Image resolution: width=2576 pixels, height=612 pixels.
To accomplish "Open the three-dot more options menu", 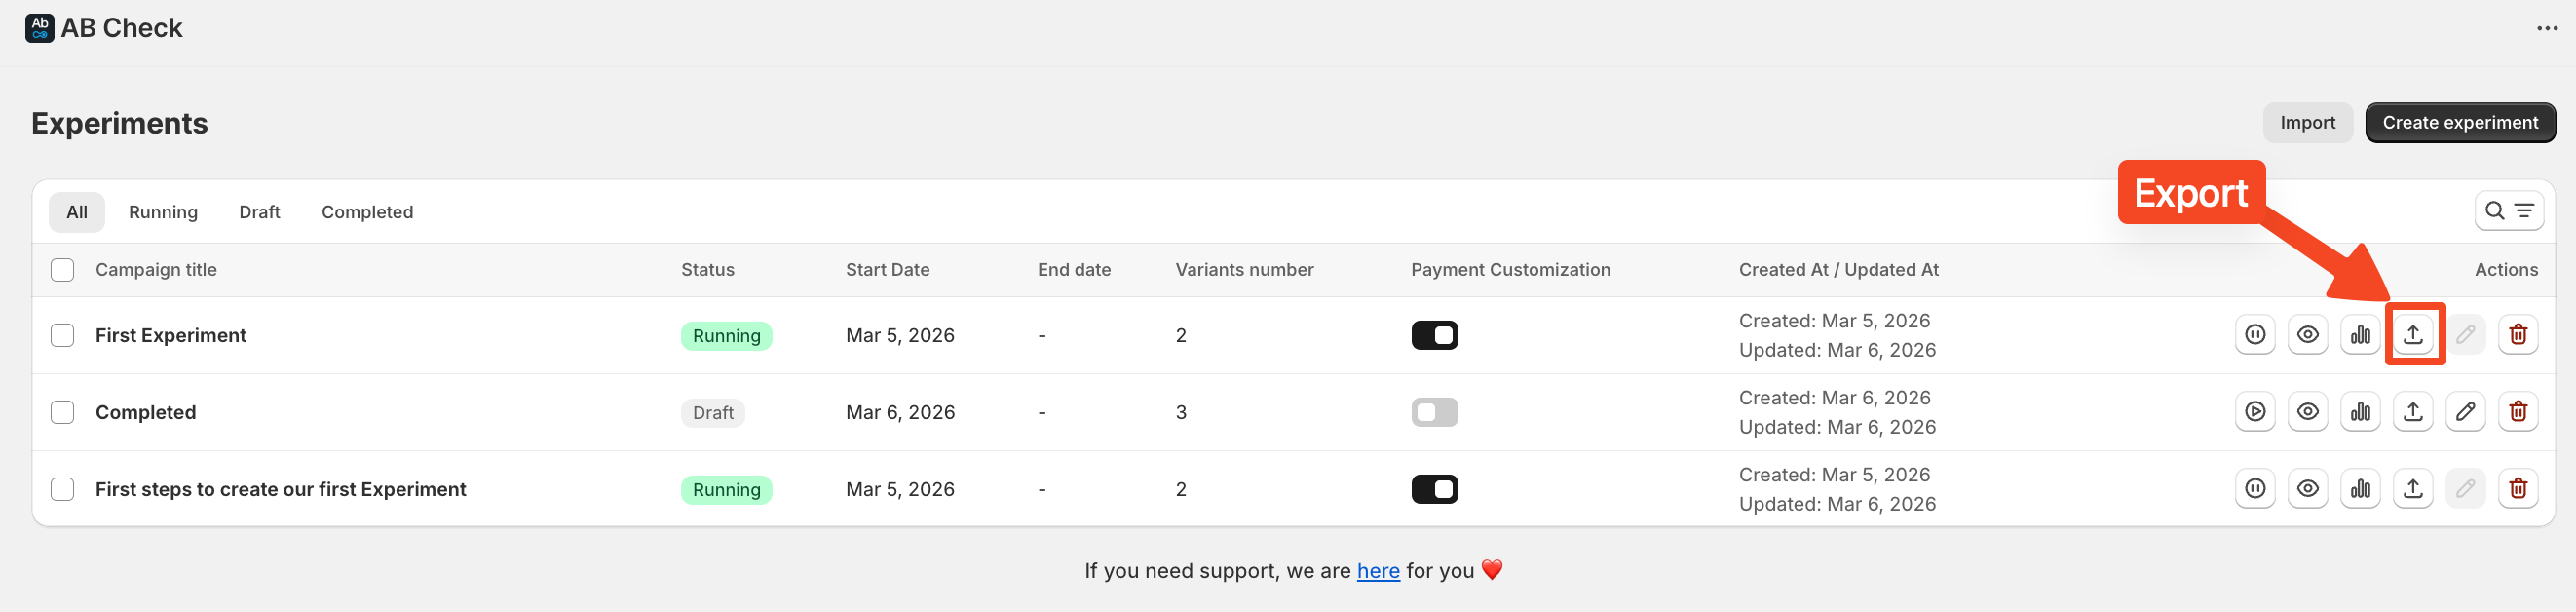I will 2546,28.
